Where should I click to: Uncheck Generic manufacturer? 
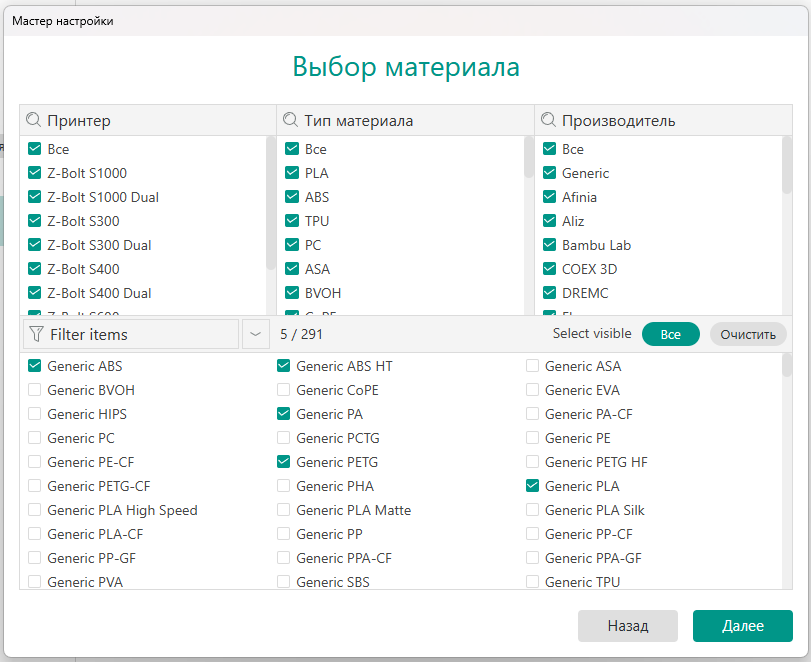click(549, 173)
